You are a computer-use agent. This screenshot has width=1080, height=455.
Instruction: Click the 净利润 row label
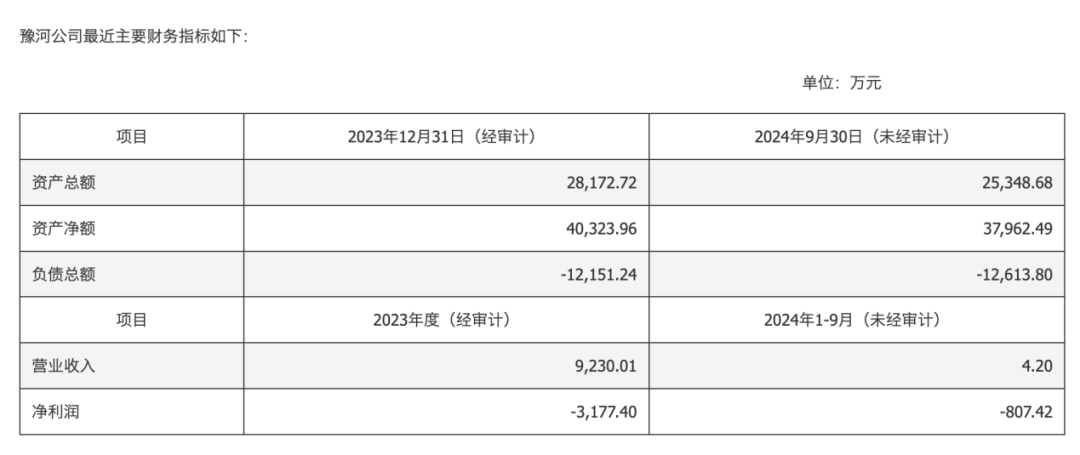pyautogui.click(x=56, y=411)
